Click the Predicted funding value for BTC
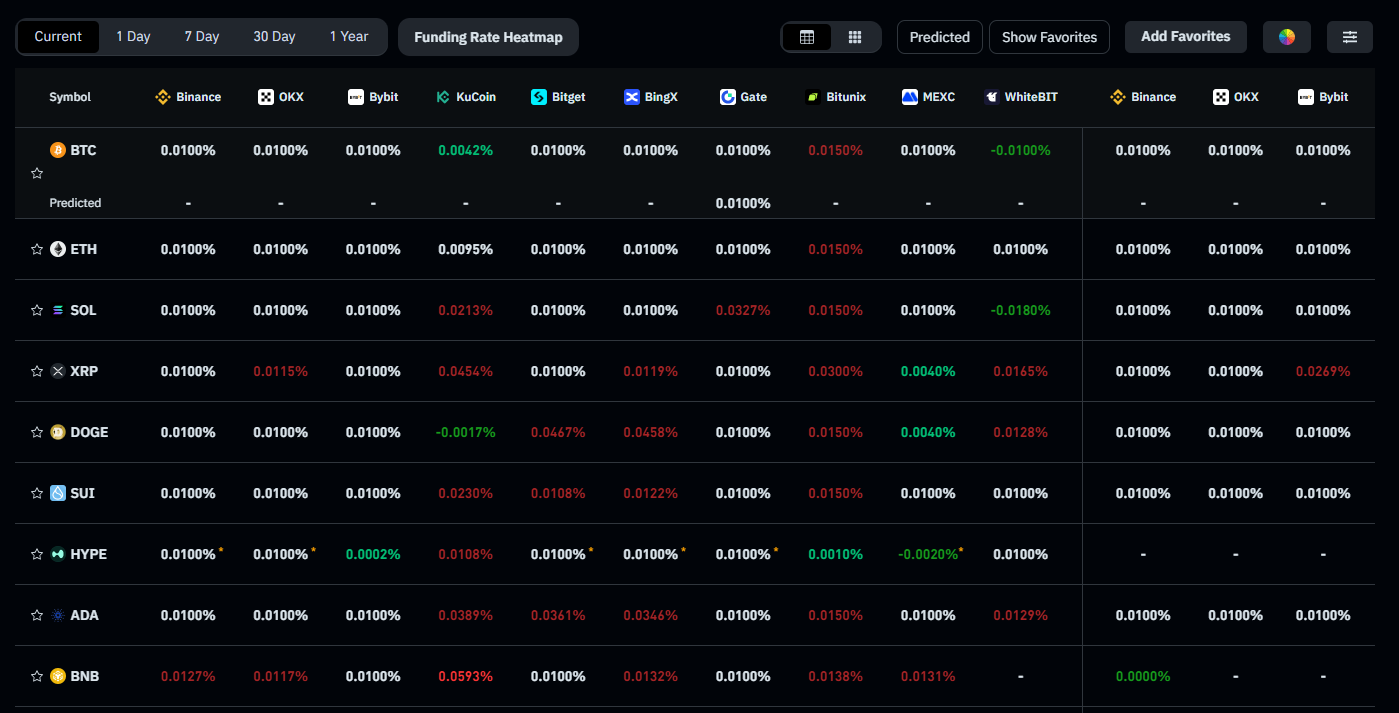 click(x=743, y=203)
